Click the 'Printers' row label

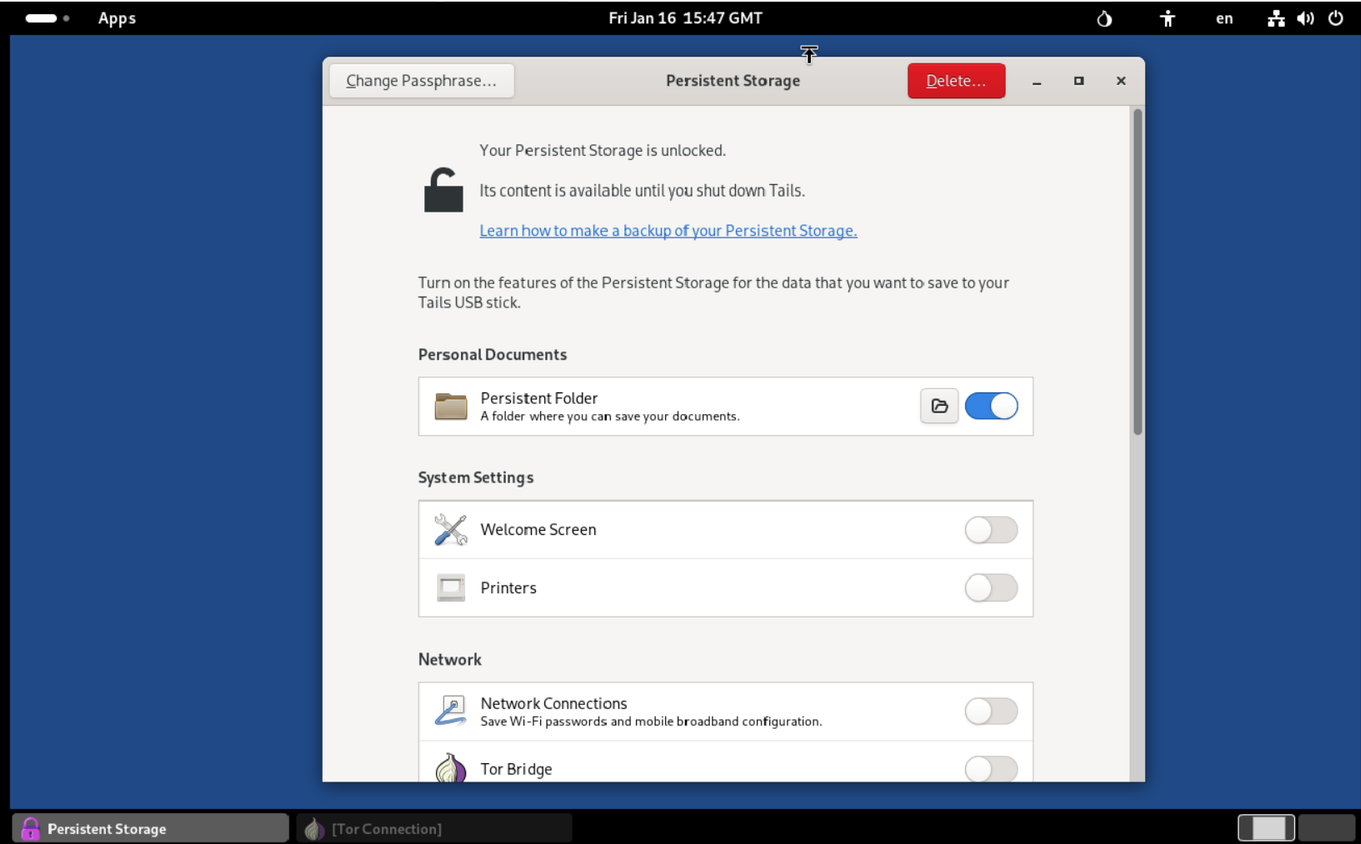[508, 588]
